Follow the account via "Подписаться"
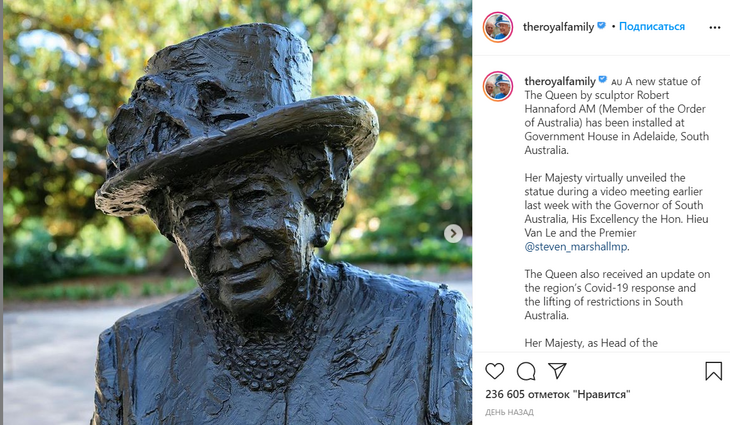The height and width of the screenshot is (425, 730). click(x=652, y=27)
